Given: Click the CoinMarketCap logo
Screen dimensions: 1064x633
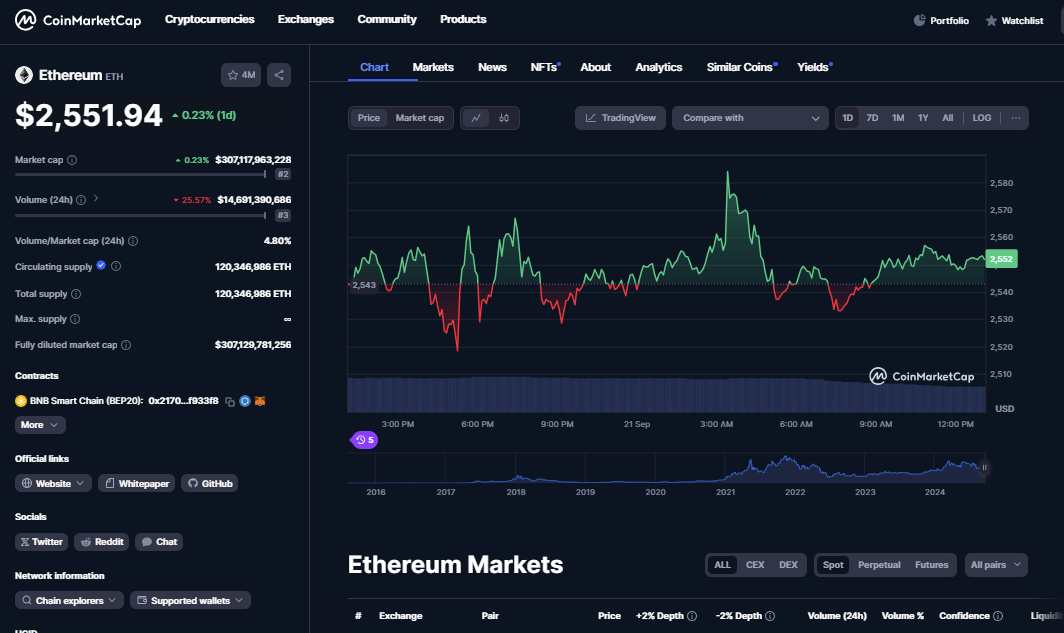Looking at the screenshot, I should (x=78, y=20).
